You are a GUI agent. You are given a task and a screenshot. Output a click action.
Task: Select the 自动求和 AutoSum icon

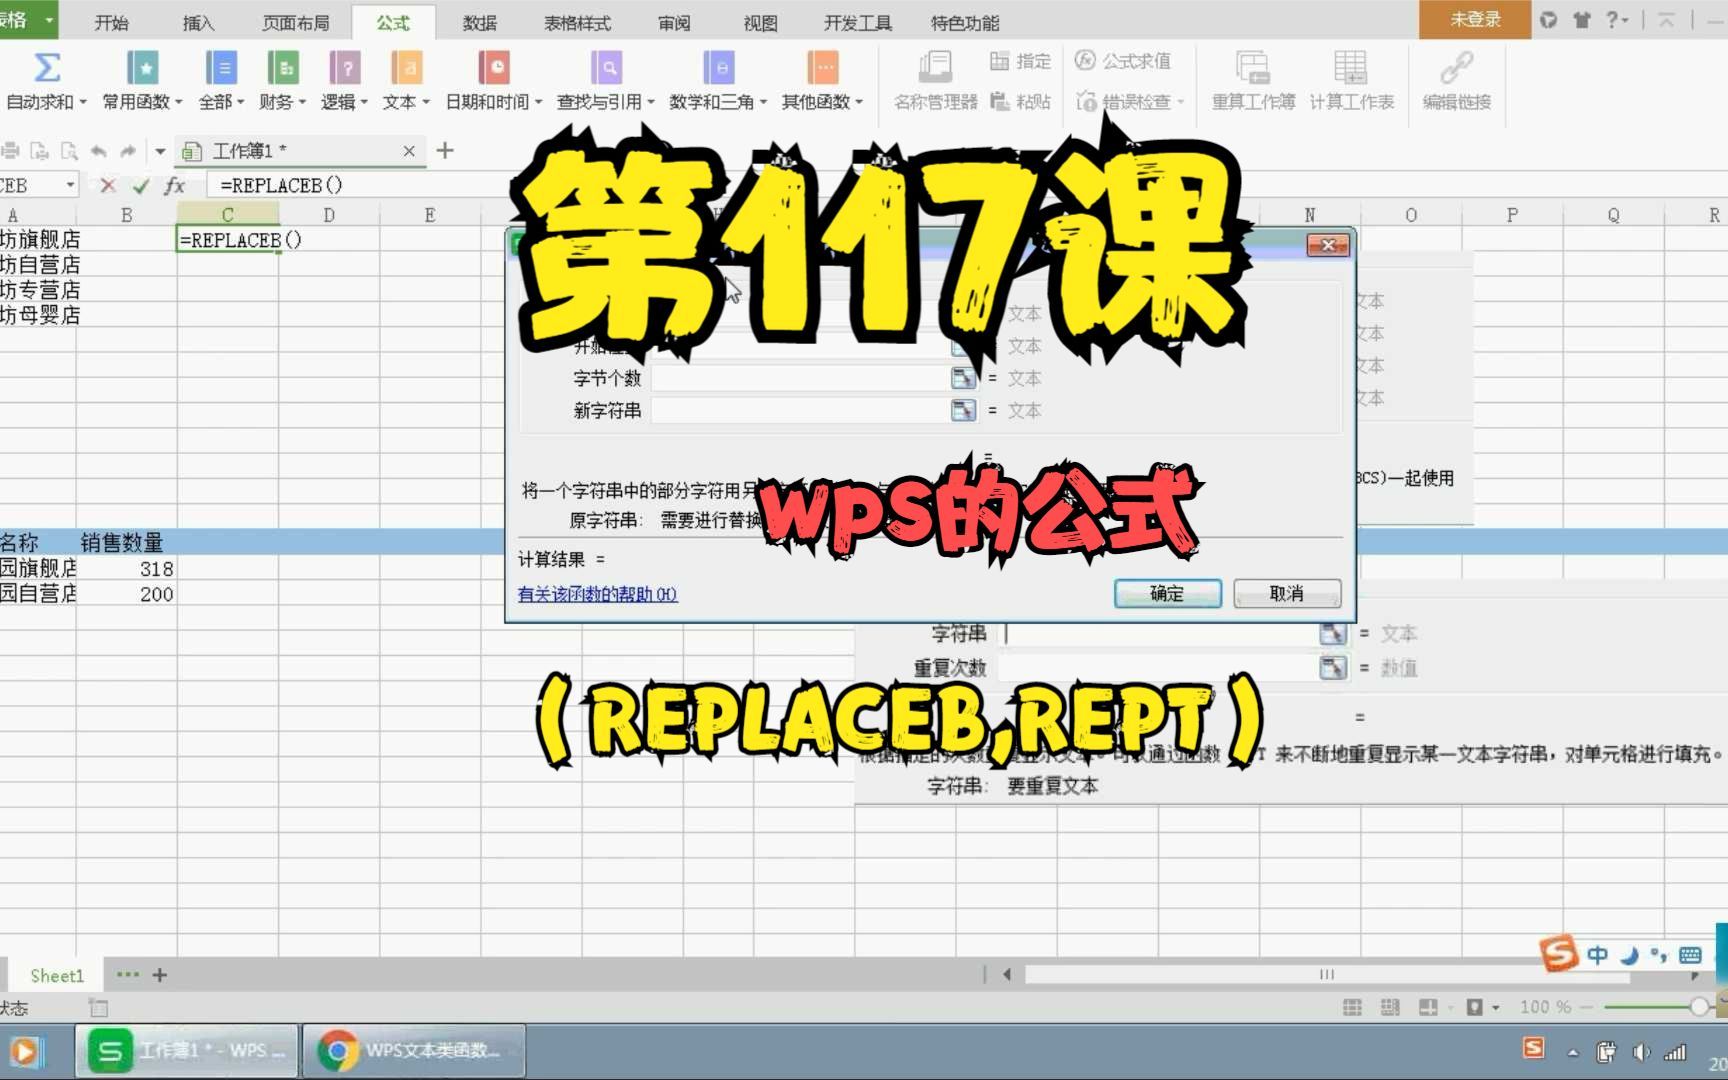[45, 80]
